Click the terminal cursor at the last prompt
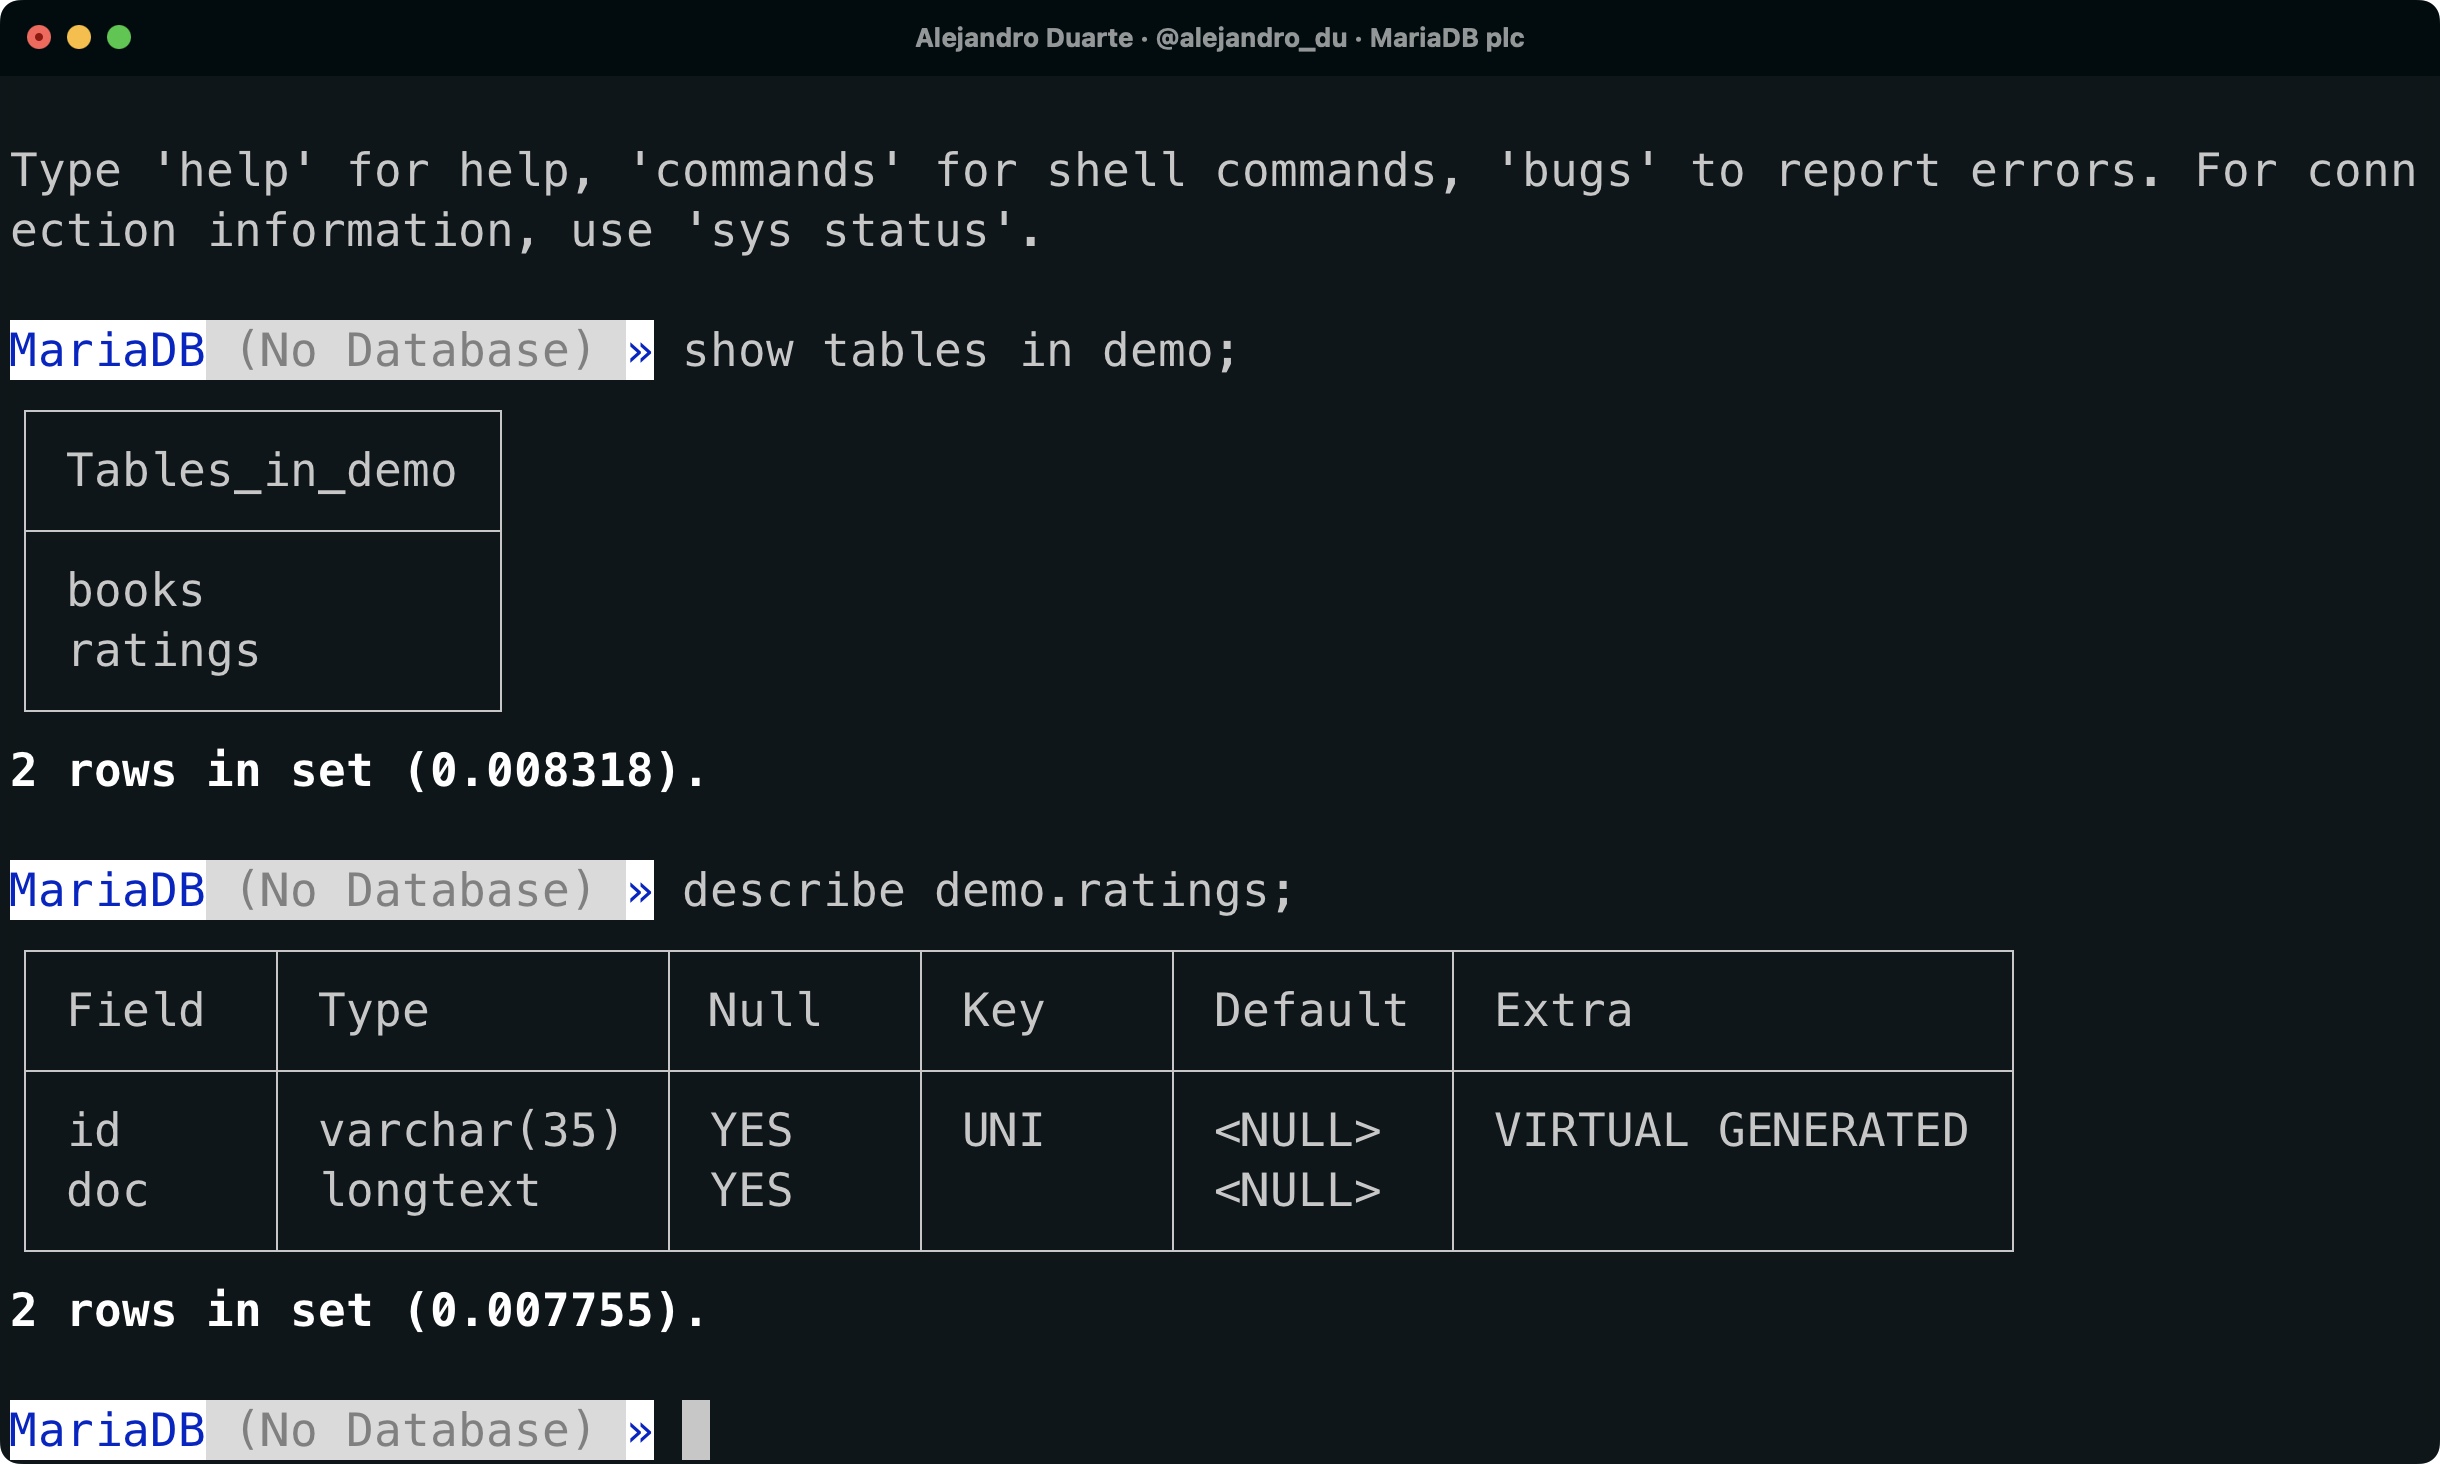Viewport: 2440px width, 1464px height. click(696, 1430)
